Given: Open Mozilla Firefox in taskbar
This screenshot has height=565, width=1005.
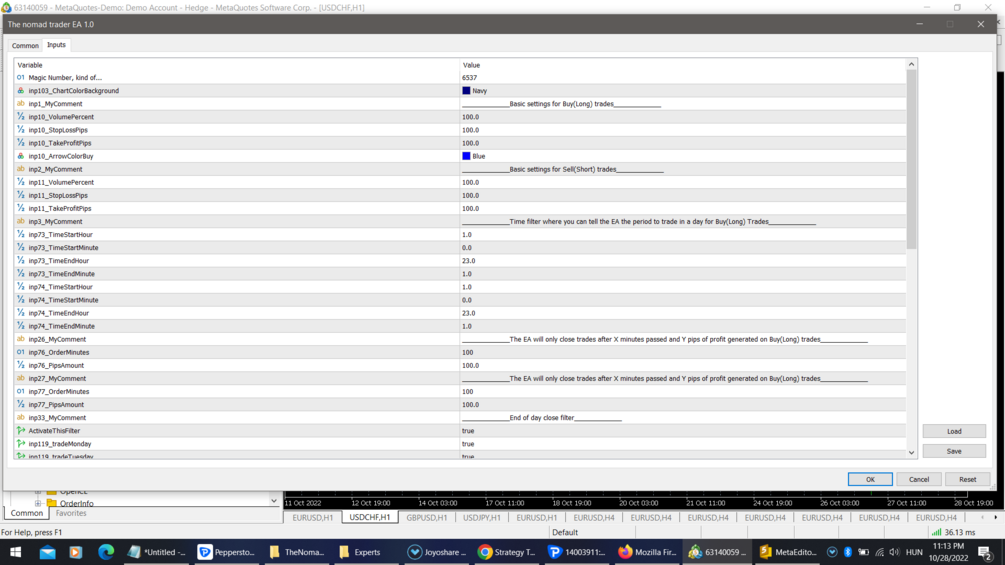Looking at the screenshot, I should (x=647, y=552).
